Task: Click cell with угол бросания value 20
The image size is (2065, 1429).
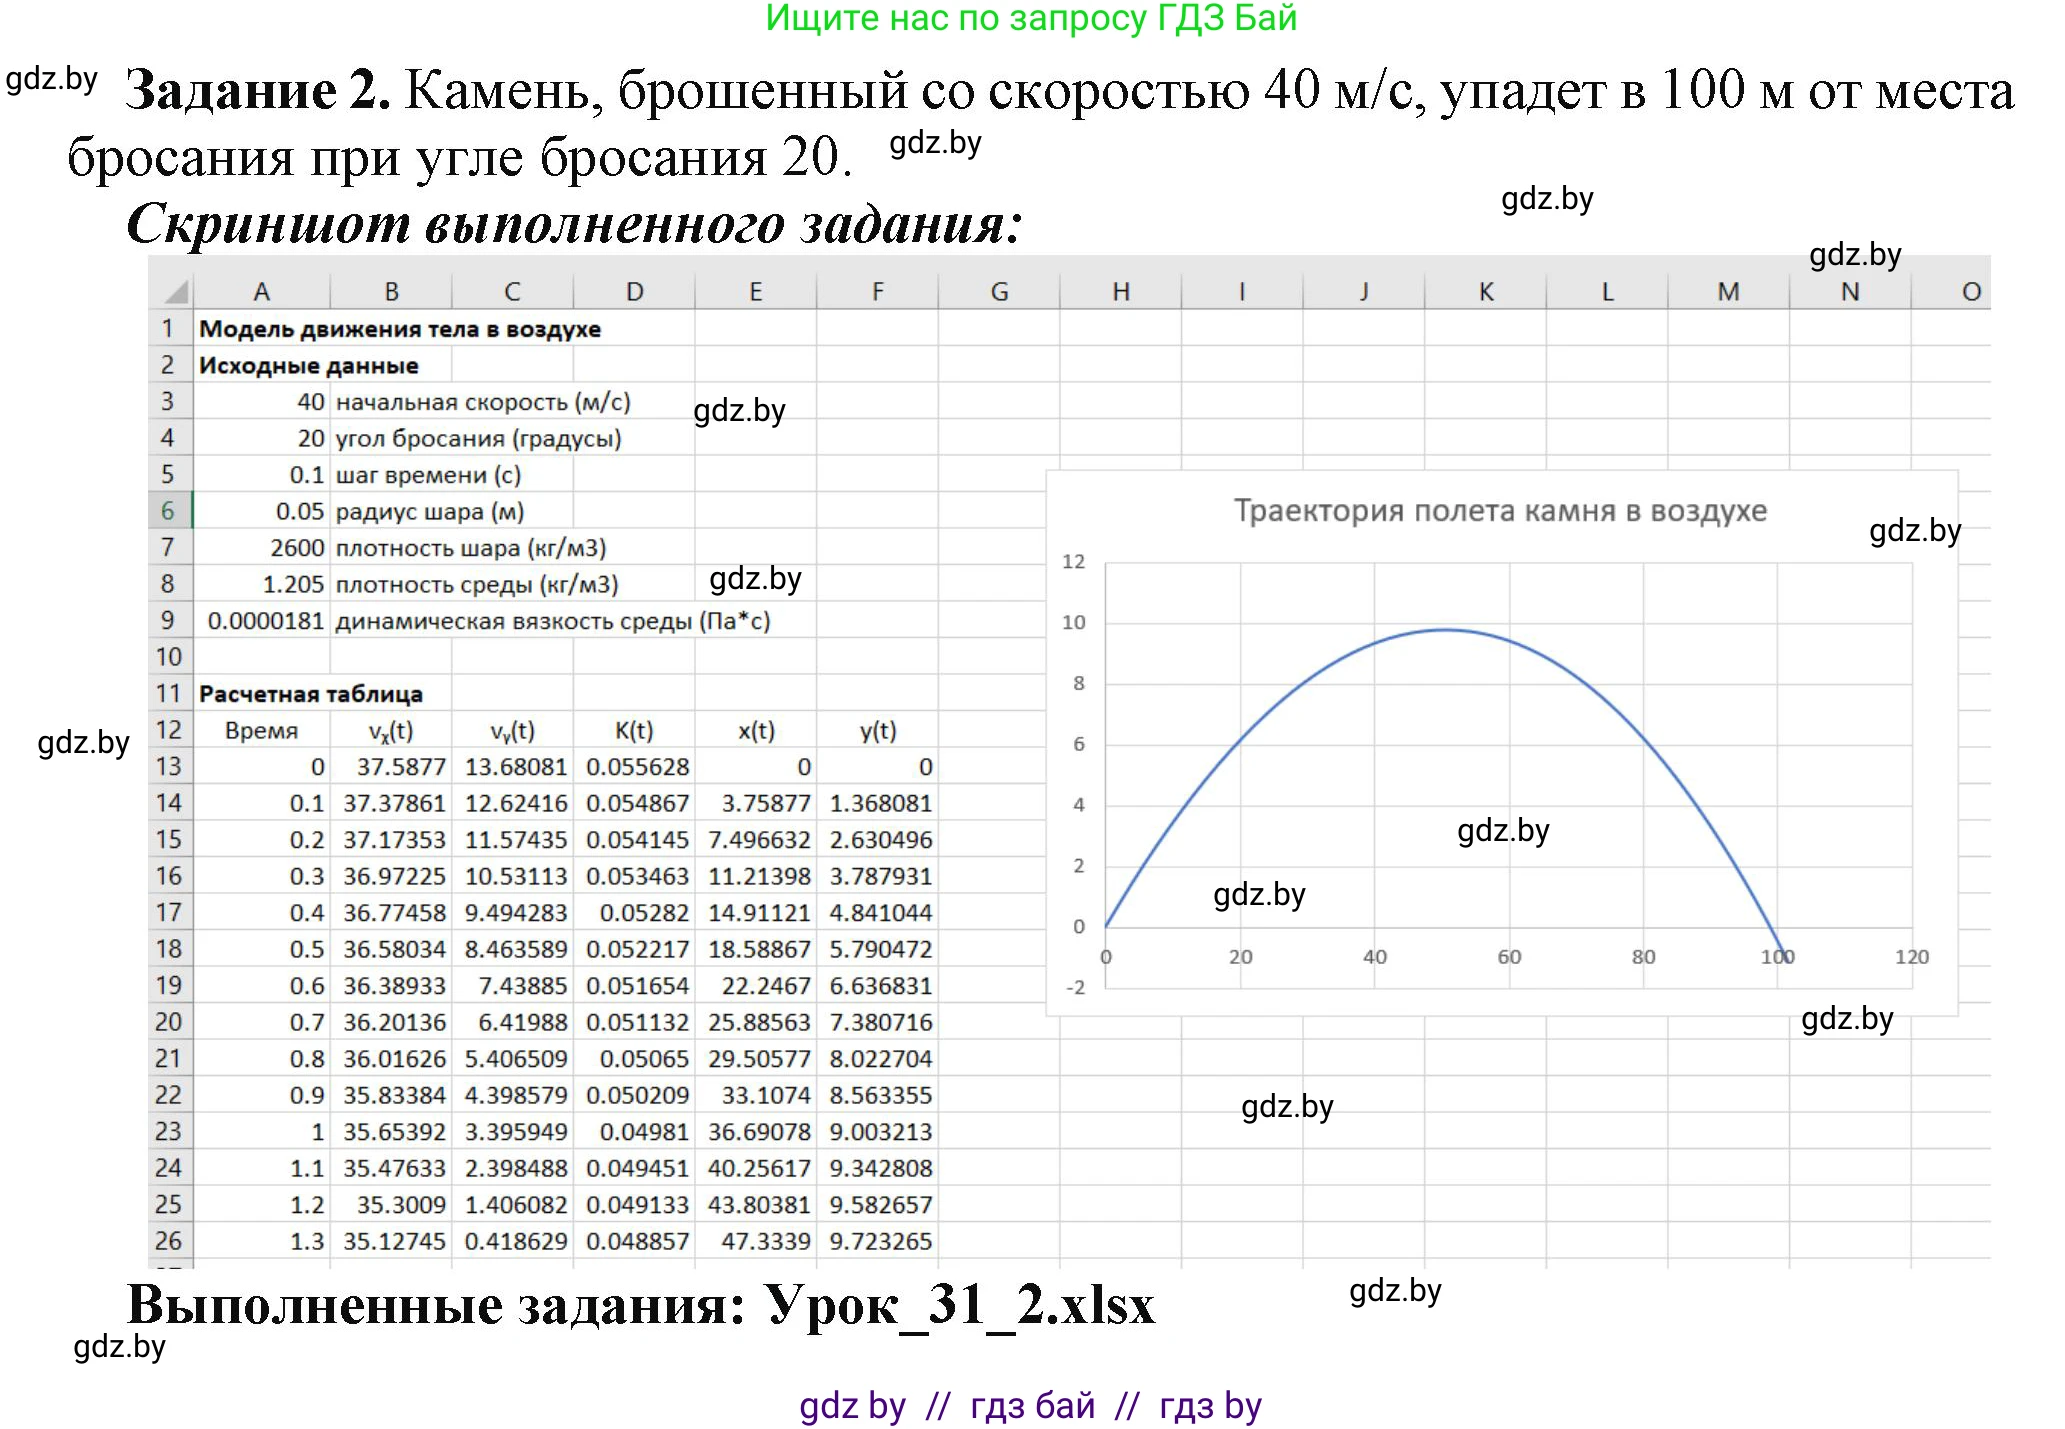Action: 263,437
